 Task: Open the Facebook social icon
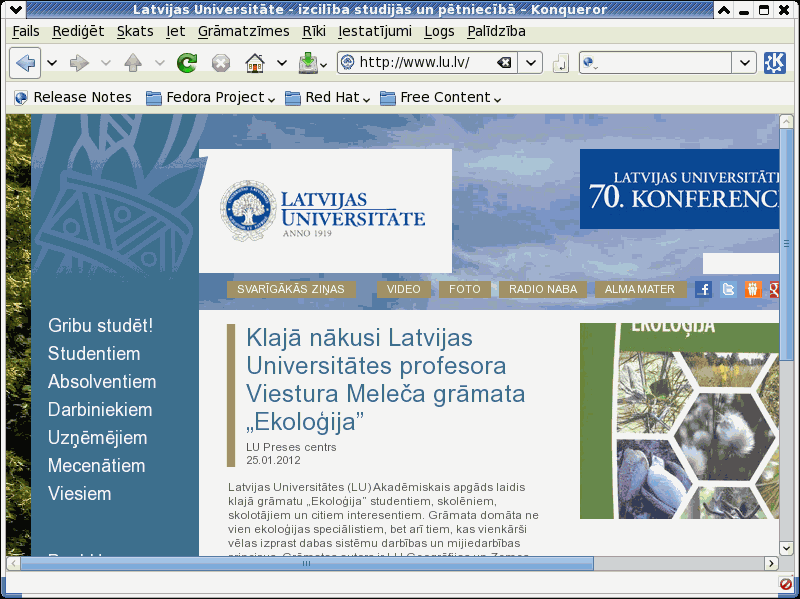(704, 289)
